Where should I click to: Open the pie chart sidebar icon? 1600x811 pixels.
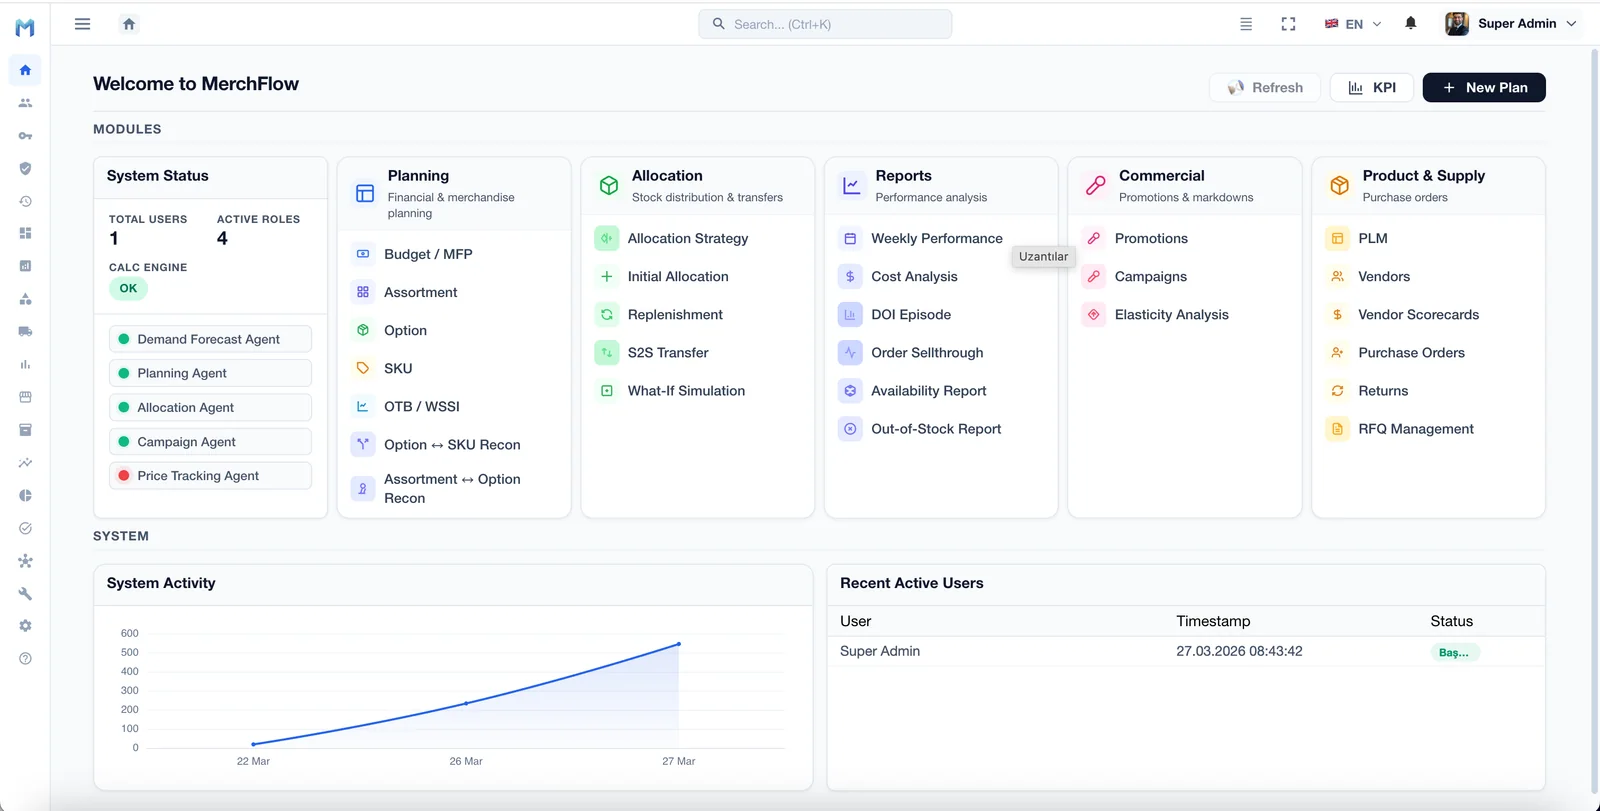tap(25, 495)
